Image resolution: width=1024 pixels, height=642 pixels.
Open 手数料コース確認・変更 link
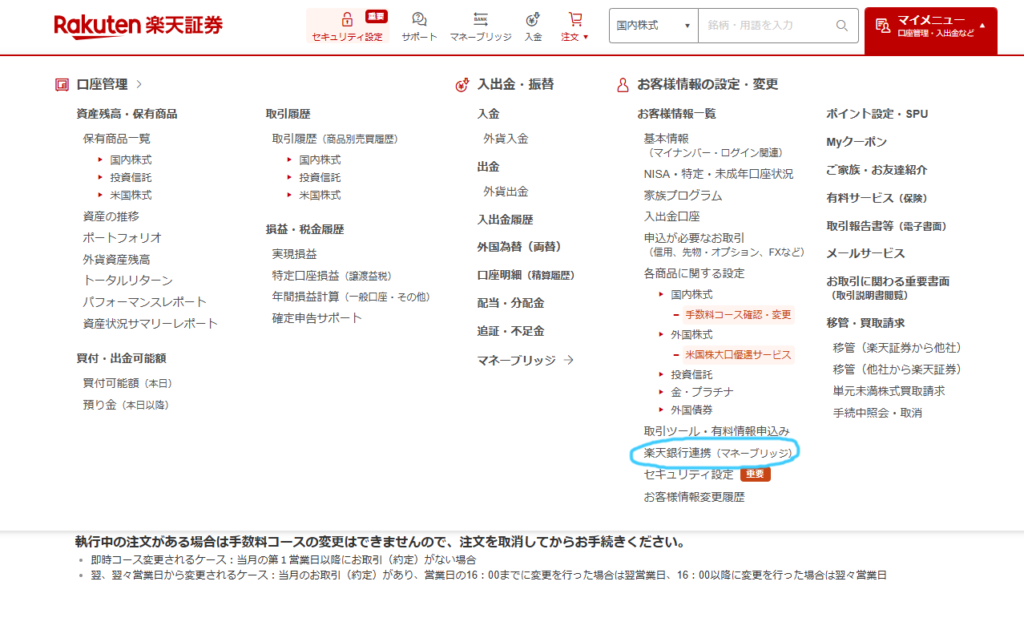point(738,314)
